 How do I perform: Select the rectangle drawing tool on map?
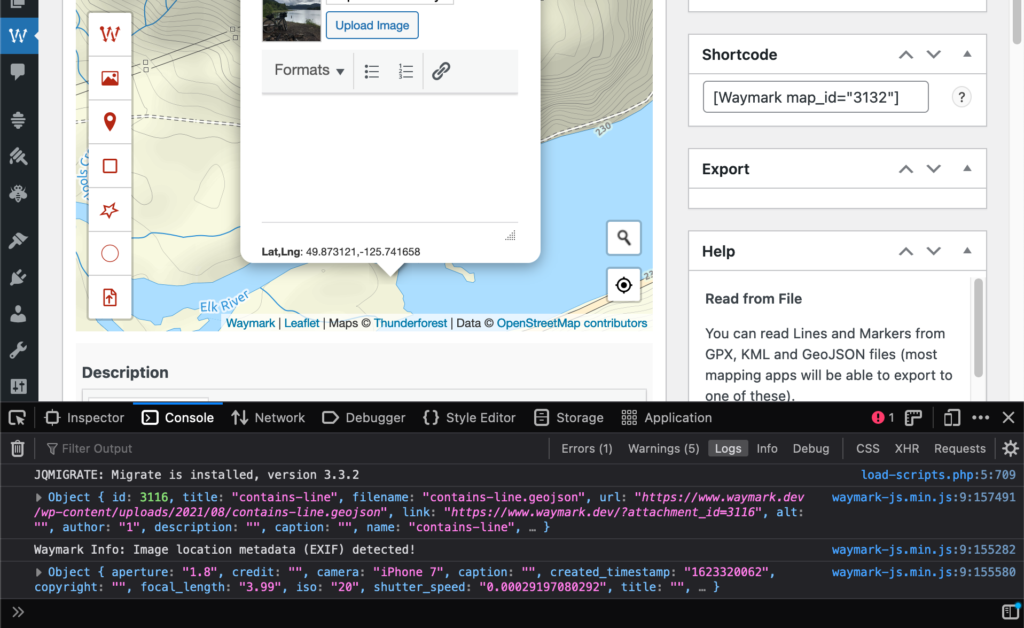(x=110, y=166)
